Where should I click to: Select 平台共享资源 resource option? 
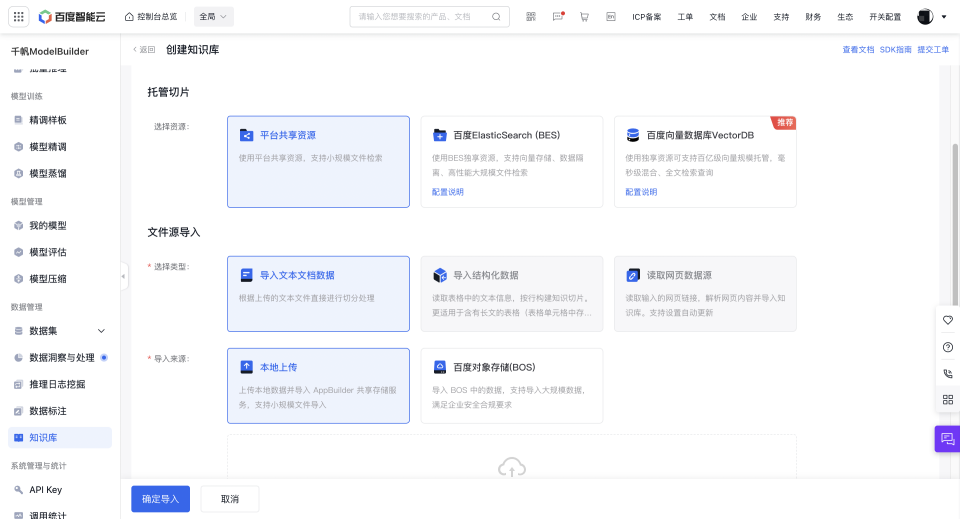pos(318,161)
